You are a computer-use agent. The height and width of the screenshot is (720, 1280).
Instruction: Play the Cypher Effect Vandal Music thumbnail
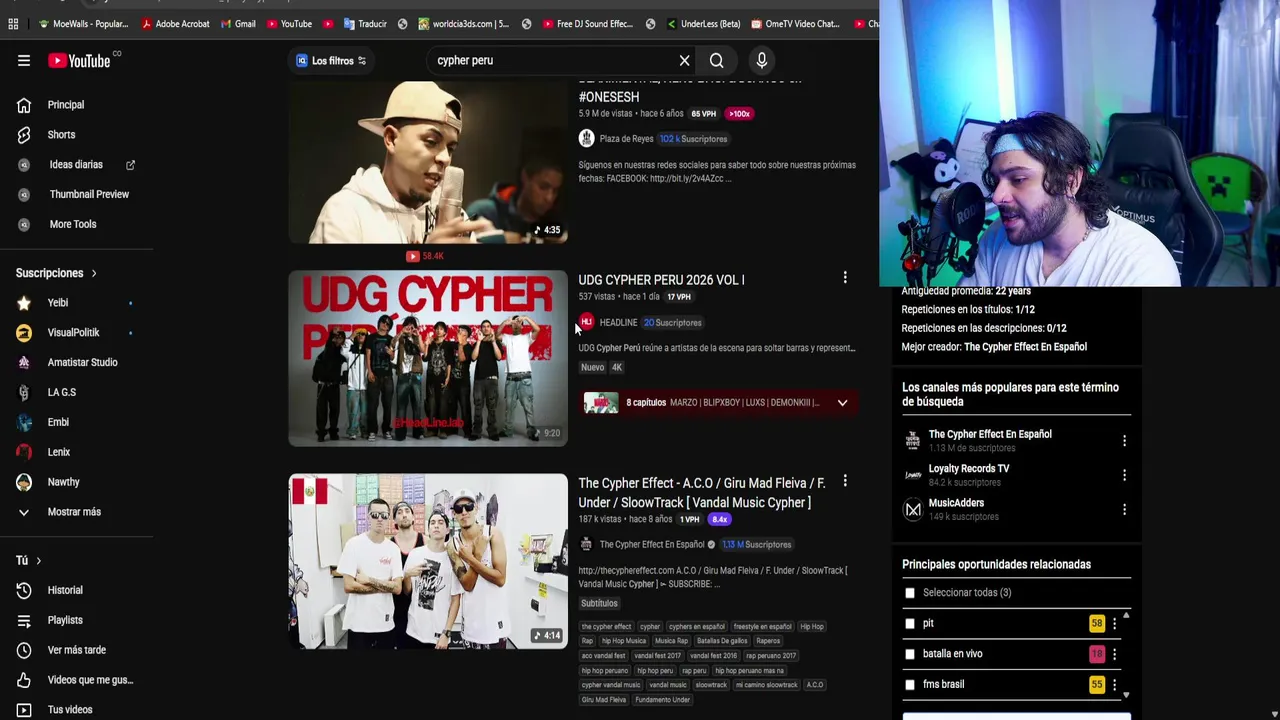(x=428, y=561)
